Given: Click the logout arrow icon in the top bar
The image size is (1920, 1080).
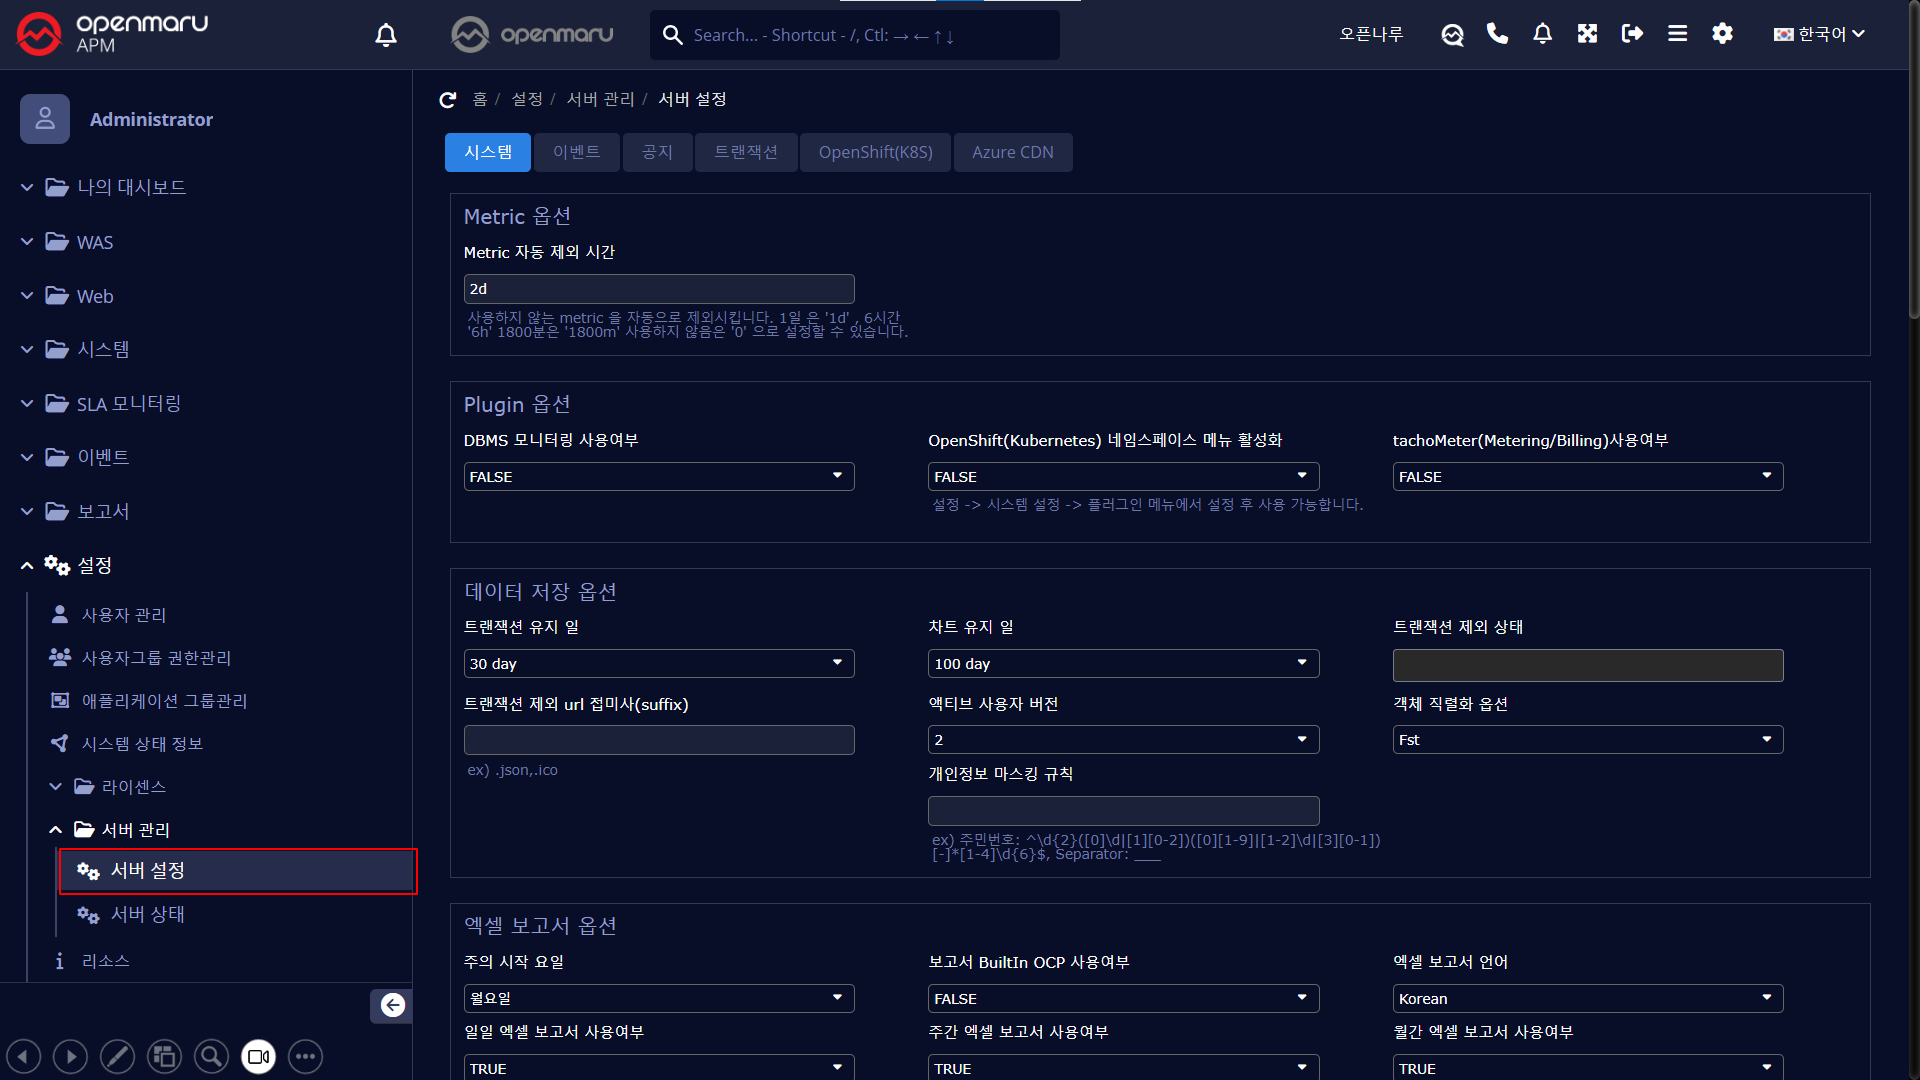Looking at the screenshot, I should (x=1632, y=34).
